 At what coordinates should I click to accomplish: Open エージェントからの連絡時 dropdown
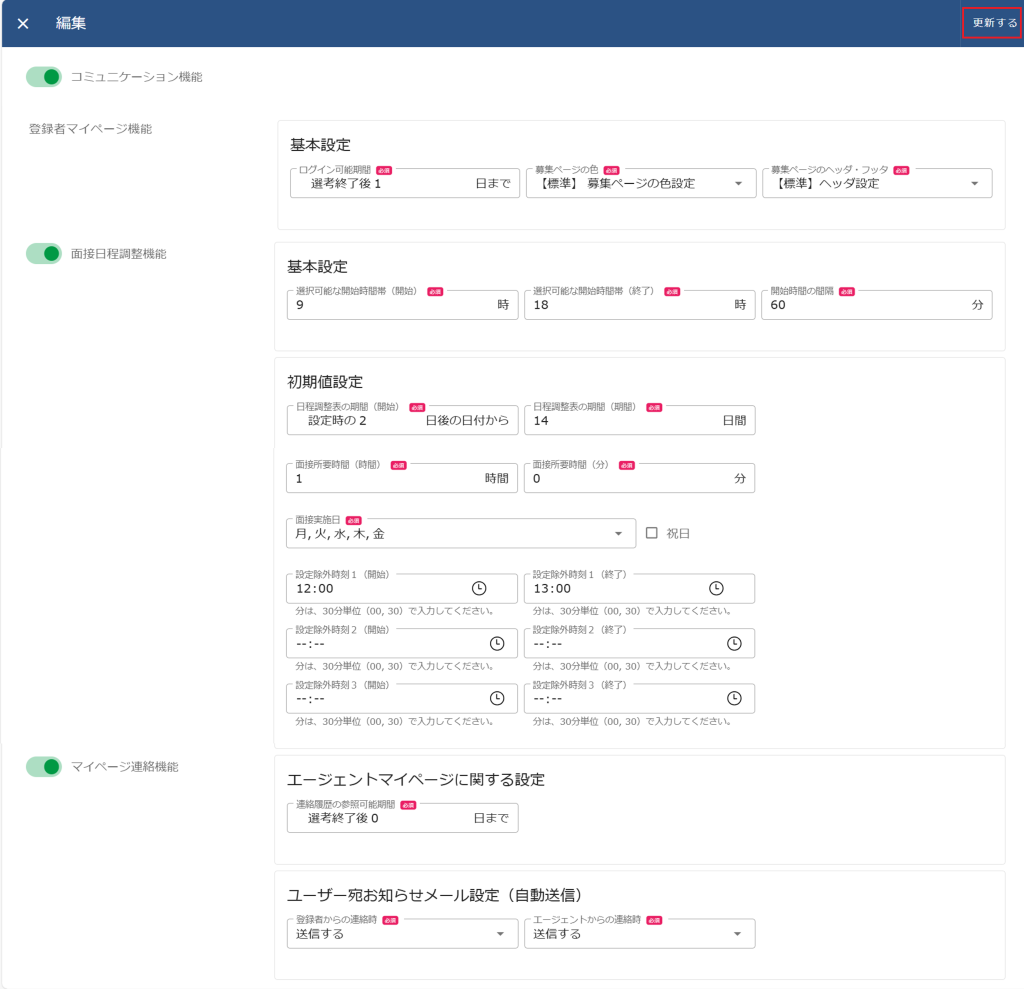[x=738, y=934]
